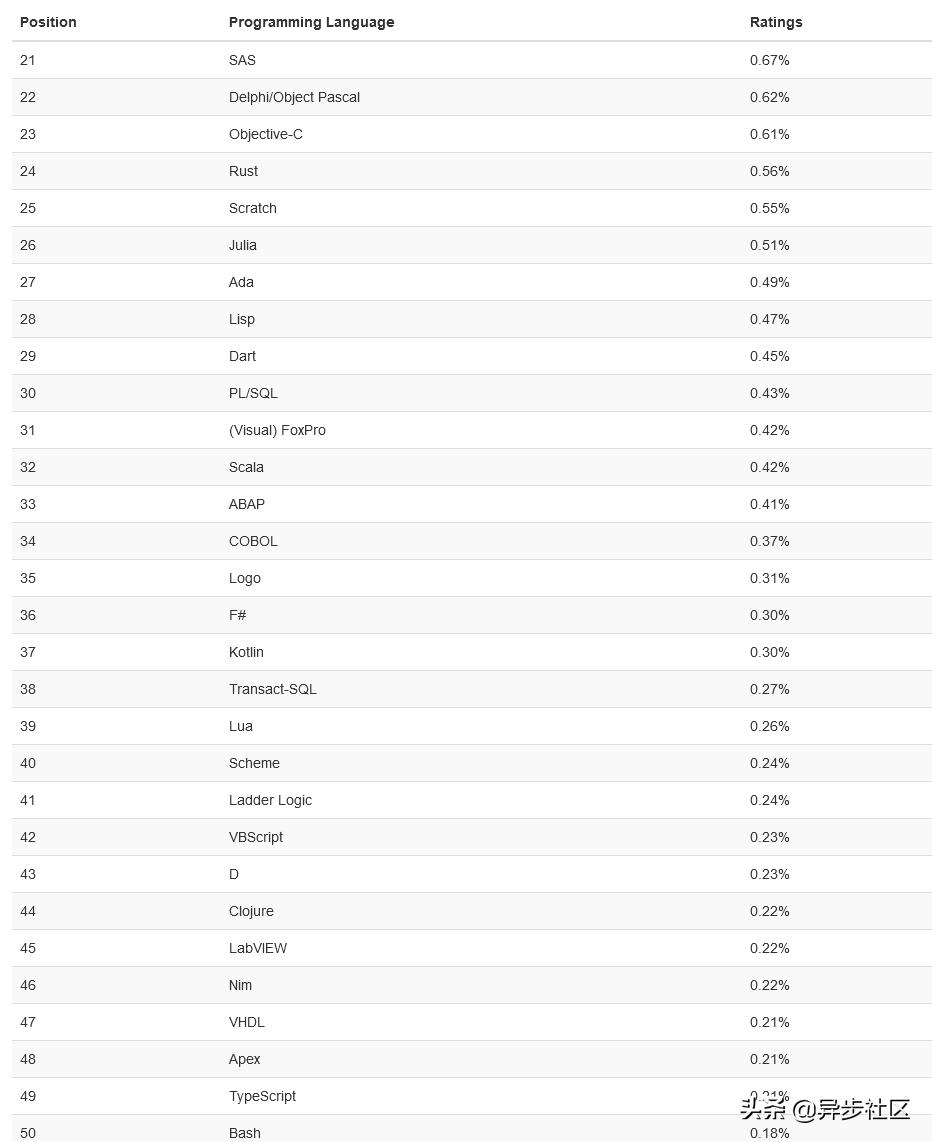Select the Julia entry in the table
The image size is (932, 1142).
tap(242, 245)
